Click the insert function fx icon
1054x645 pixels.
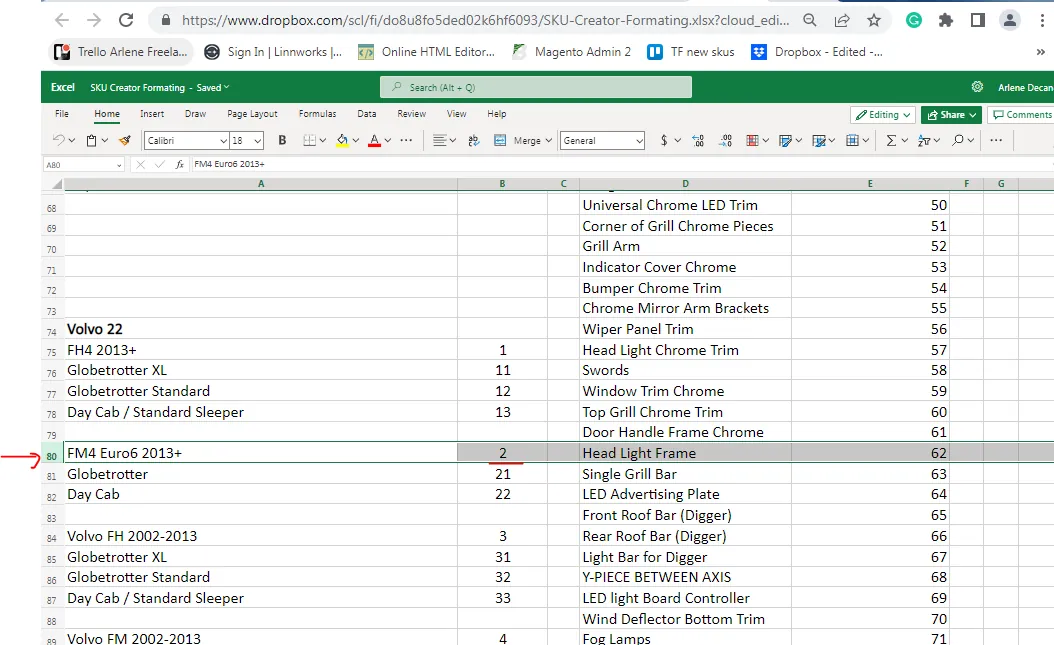coord(179,164)
